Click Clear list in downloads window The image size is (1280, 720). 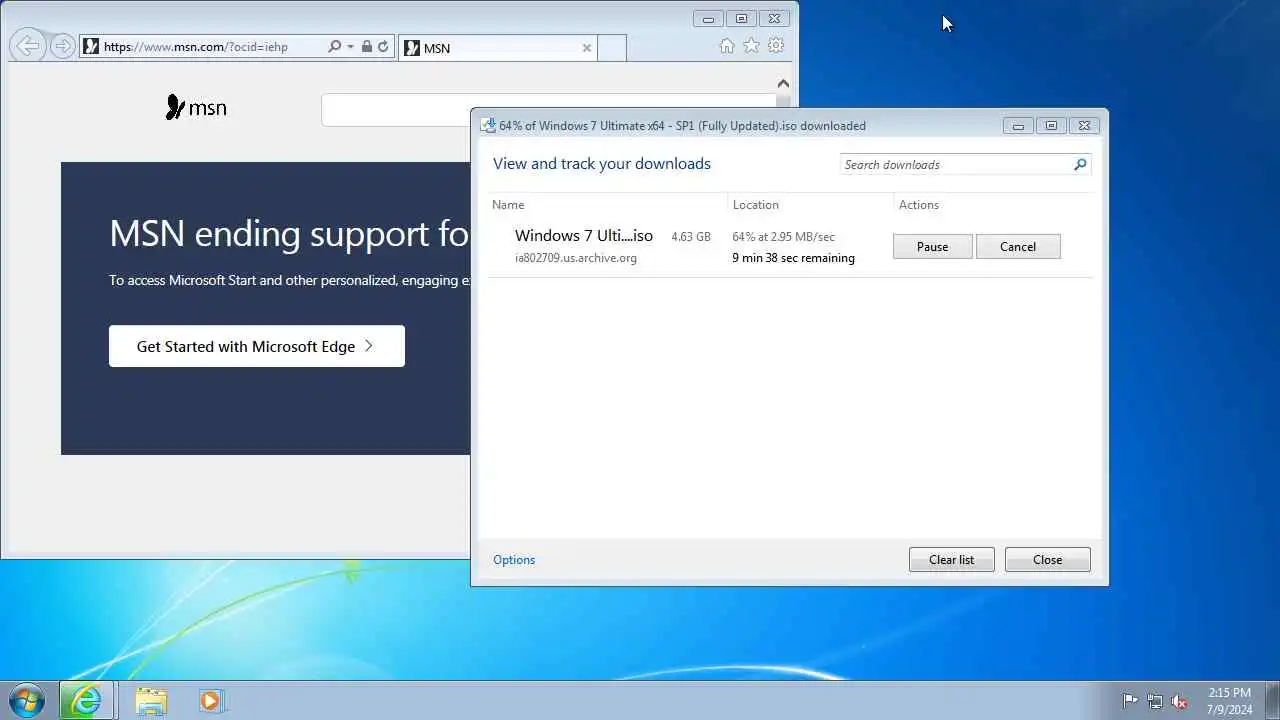(x=951, y=560)
